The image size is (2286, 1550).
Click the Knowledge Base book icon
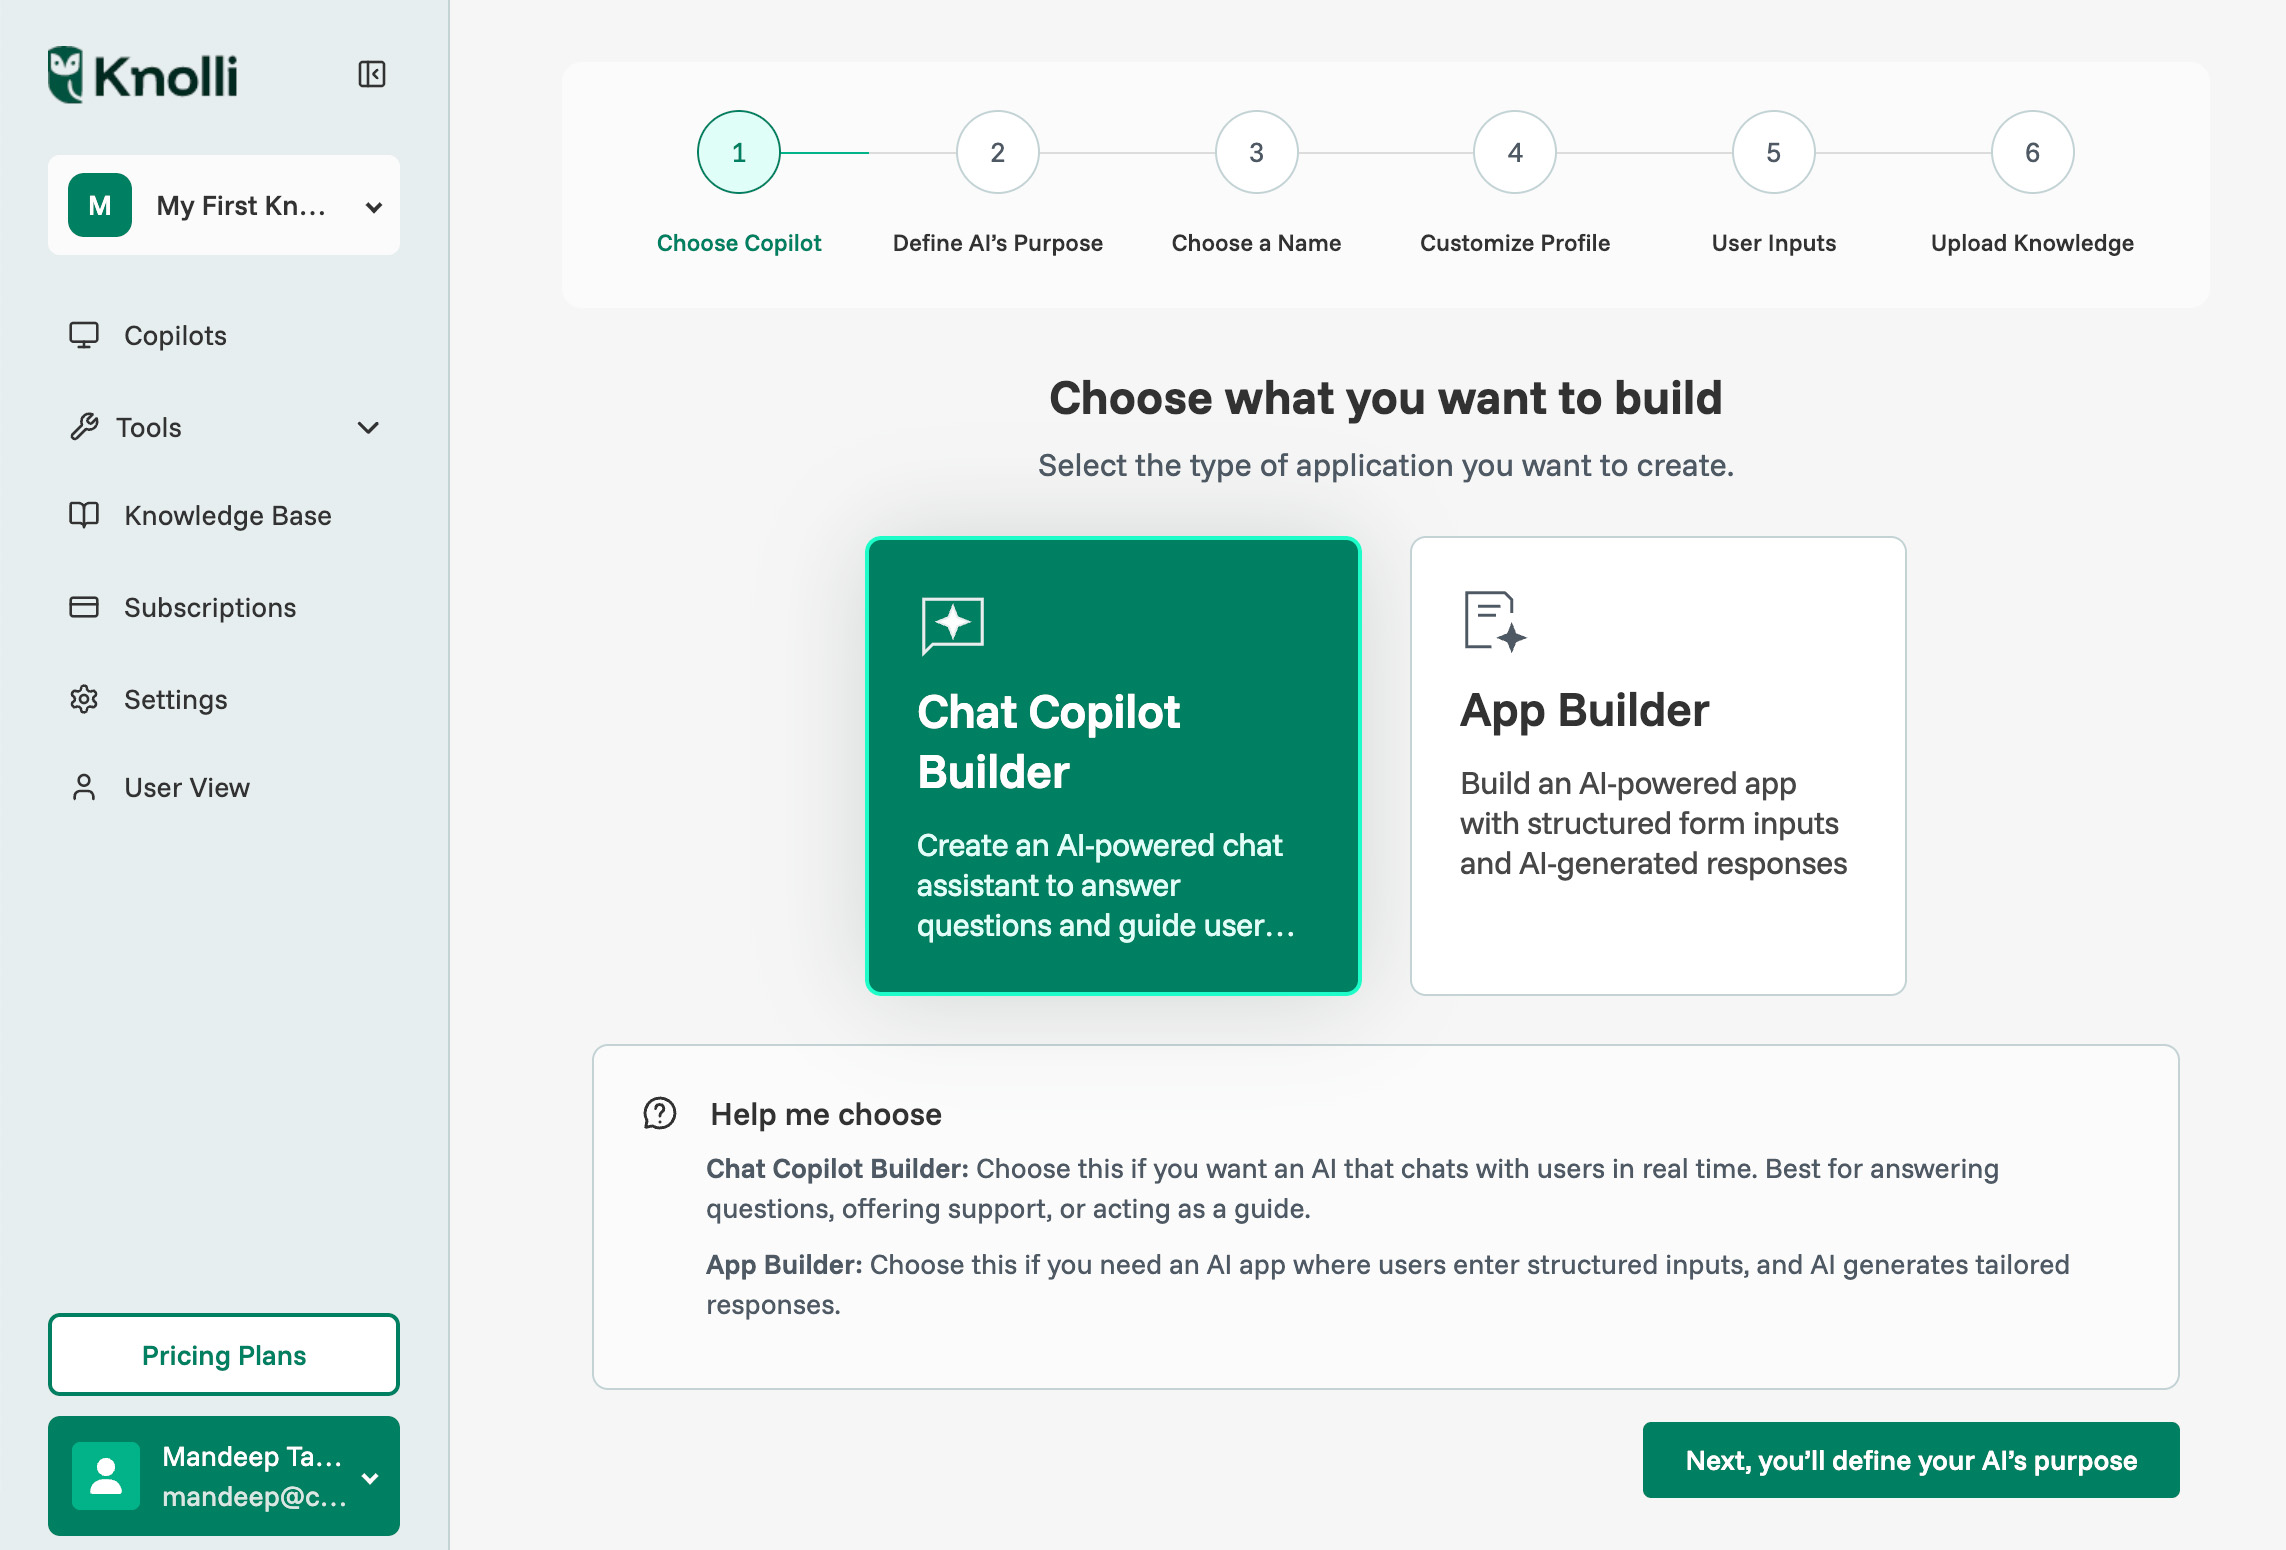point(84,515)
